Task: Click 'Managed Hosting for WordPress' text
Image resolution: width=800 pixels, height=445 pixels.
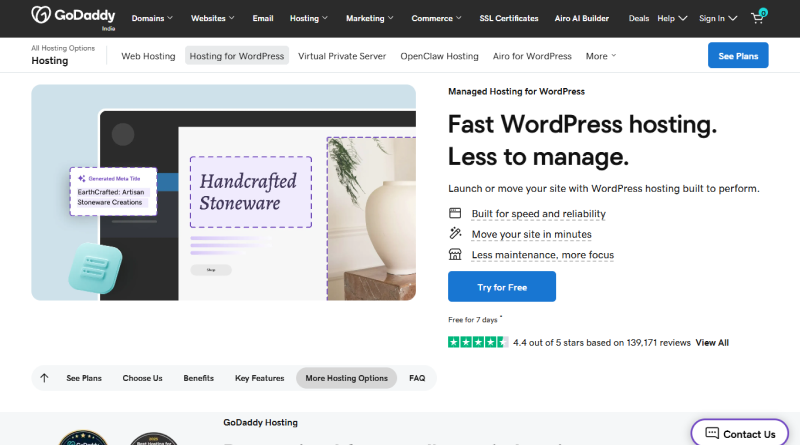Action: pos(516,91)
